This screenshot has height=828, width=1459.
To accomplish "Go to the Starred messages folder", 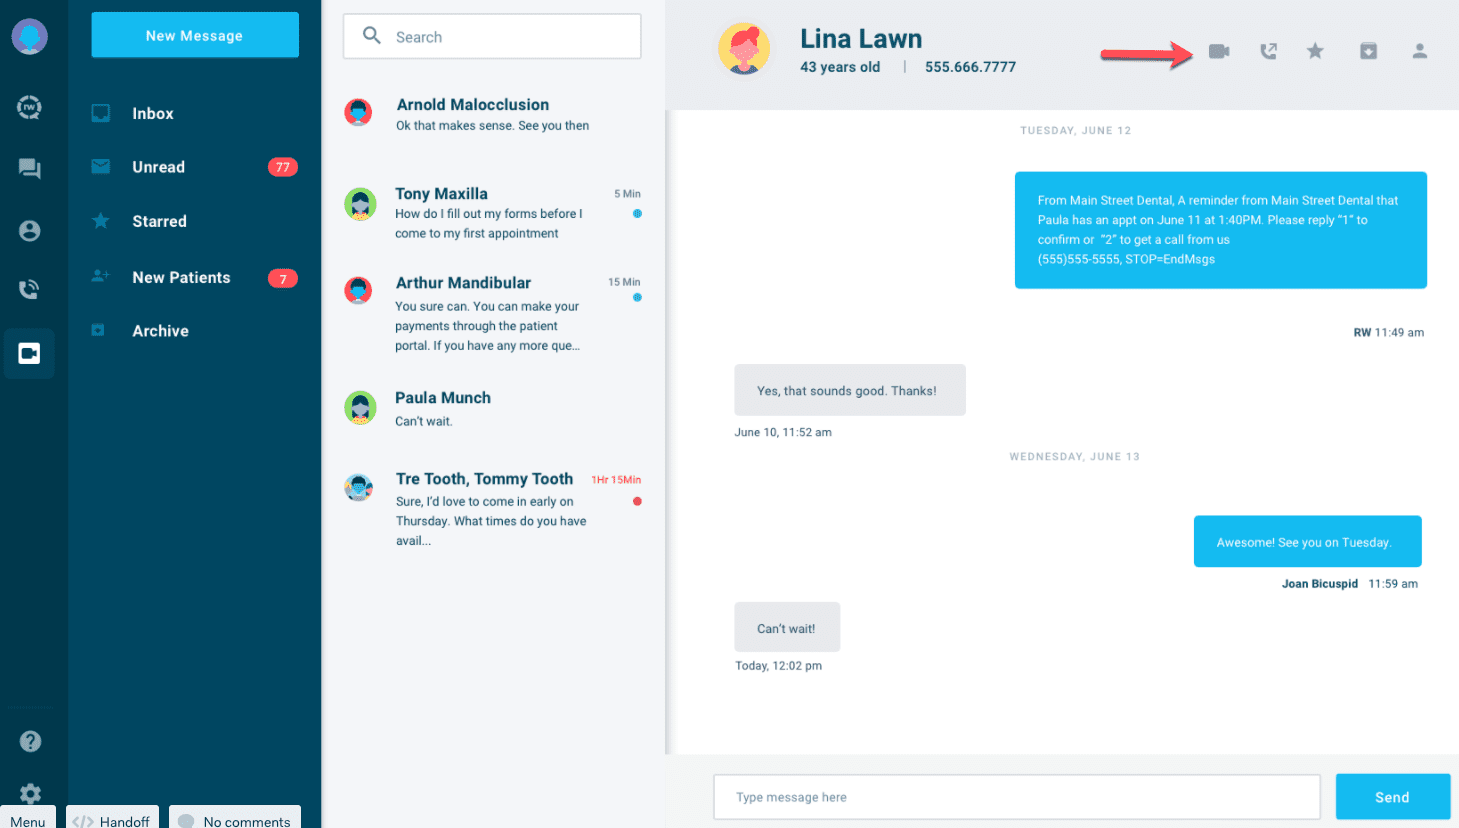I will [x=195, y=221].
